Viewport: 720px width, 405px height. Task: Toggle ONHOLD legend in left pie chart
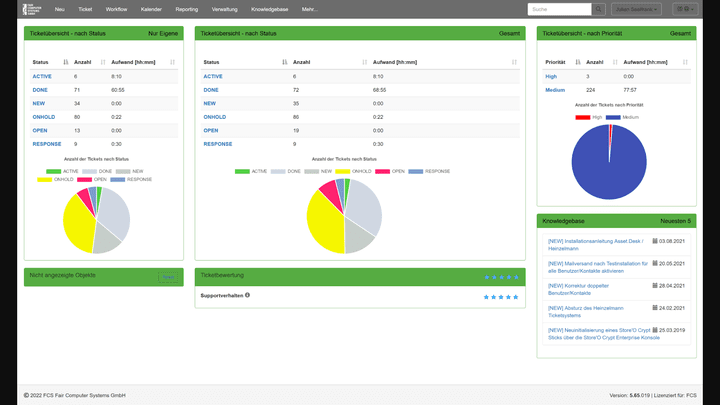pyautogui.click(x=54, y=179)
